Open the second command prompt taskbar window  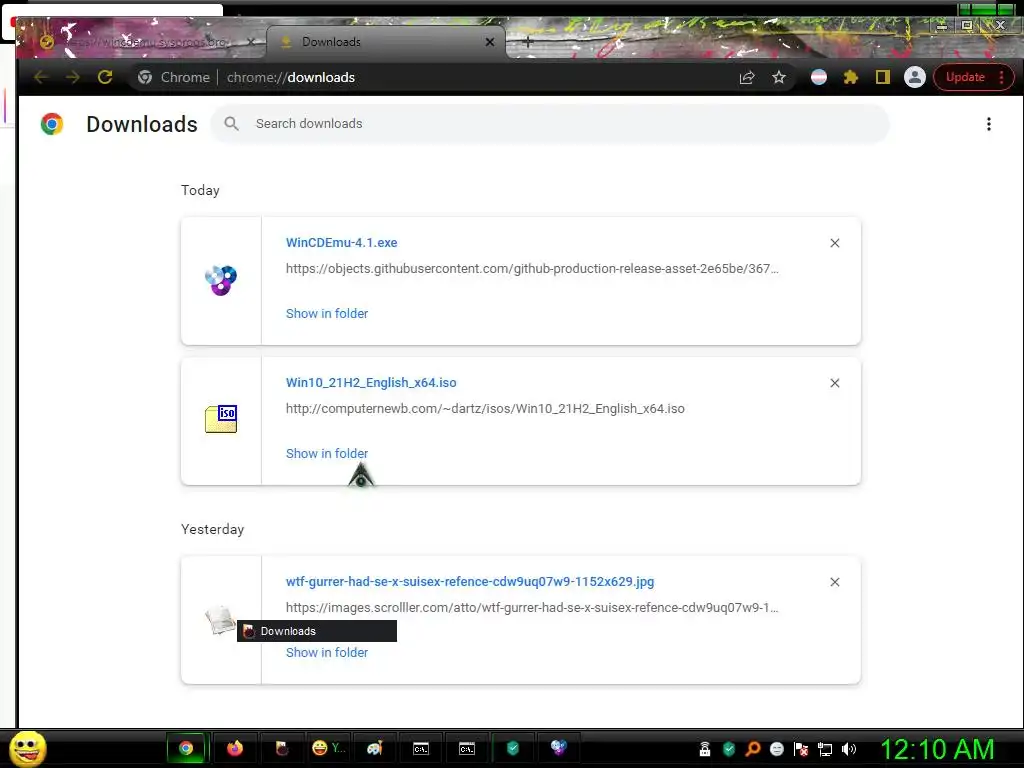point(467,748)
